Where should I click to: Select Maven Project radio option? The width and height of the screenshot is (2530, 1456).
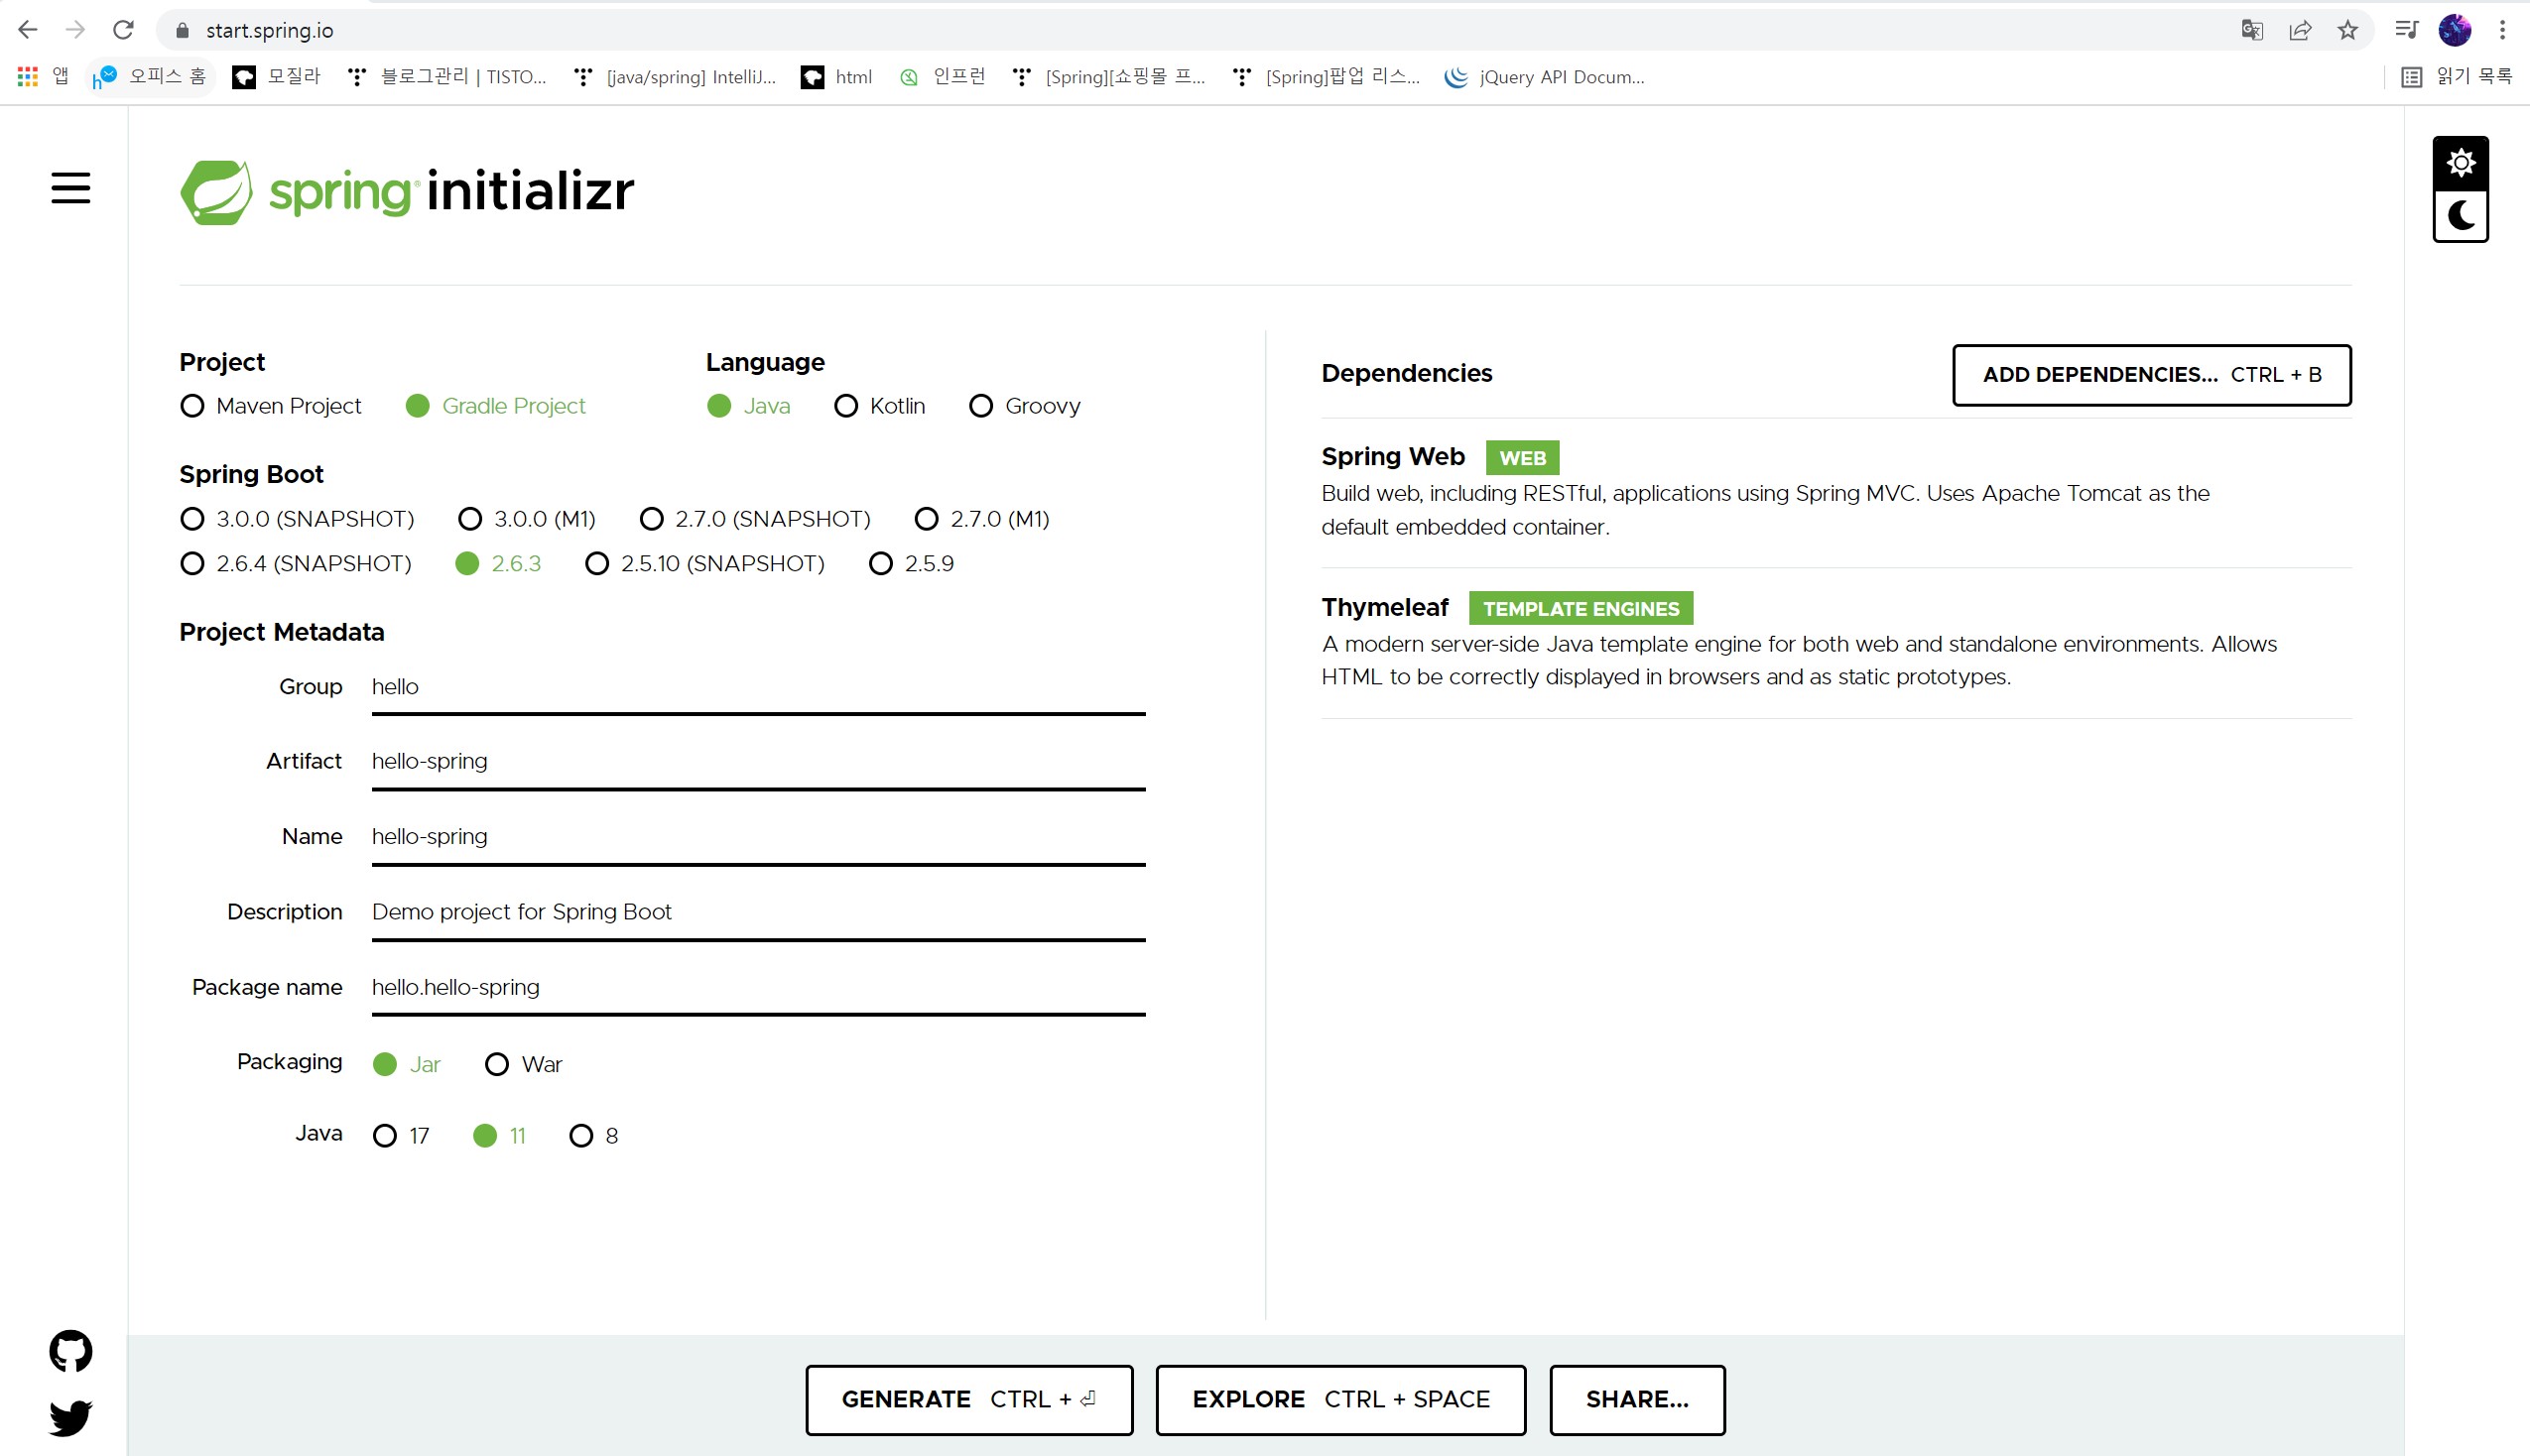pyautogui.click(x=192, y=406)
